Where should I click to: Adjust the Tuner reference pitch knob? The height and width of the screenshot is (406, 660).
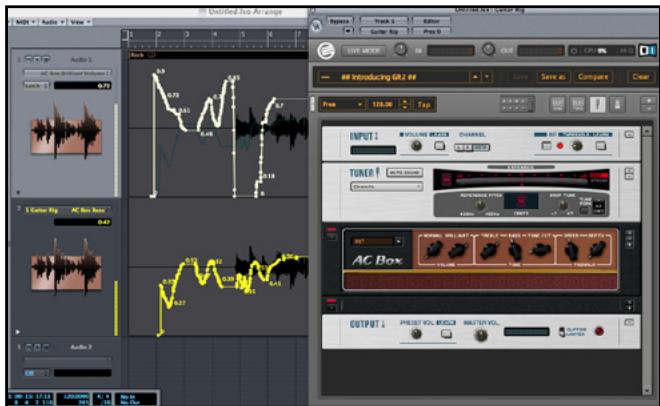point(479,205)
